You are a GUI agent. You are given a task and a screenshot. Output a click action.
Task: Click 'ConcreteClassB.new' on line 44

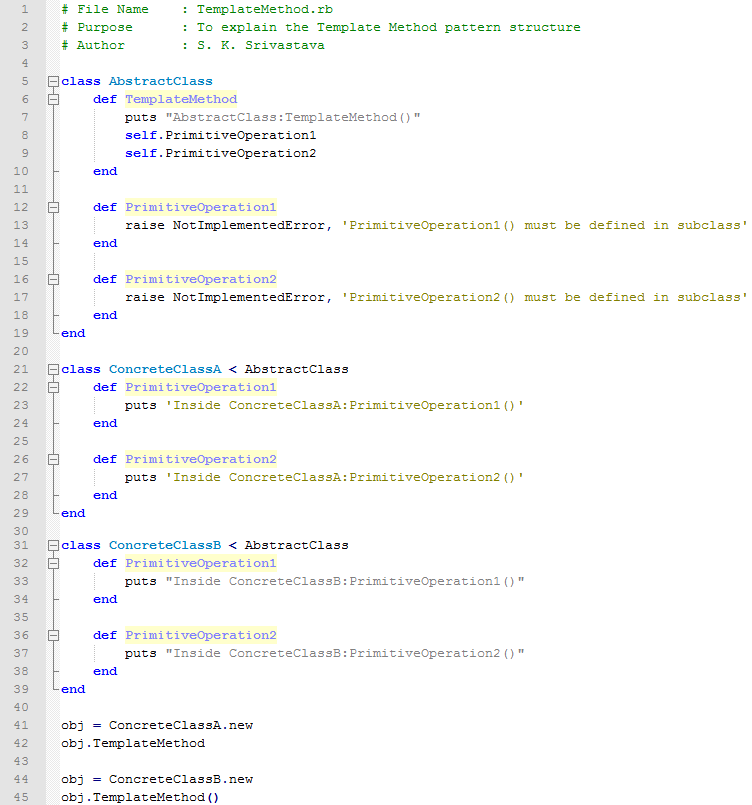pos(181,779)
